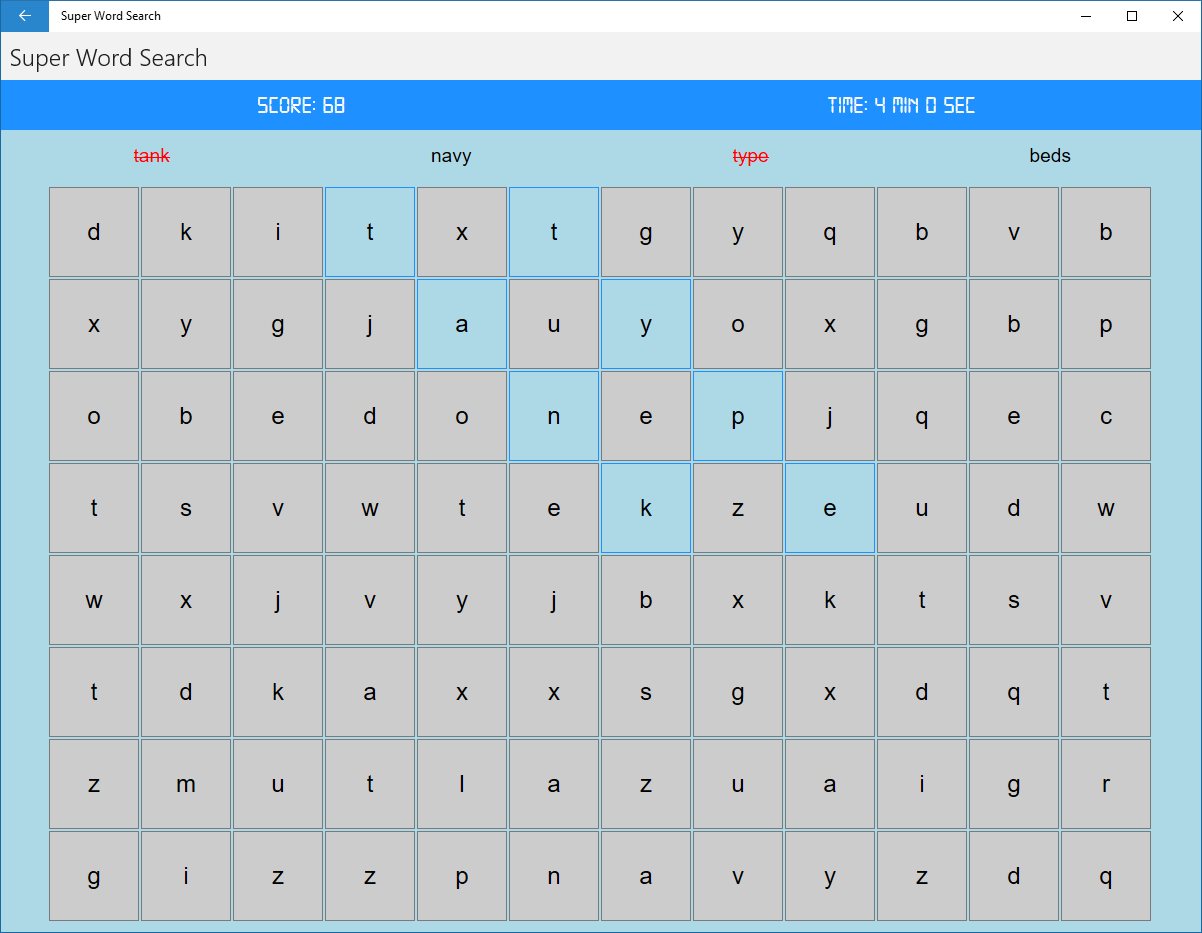Maximize the Super Word Search window

pos(1132,16)
